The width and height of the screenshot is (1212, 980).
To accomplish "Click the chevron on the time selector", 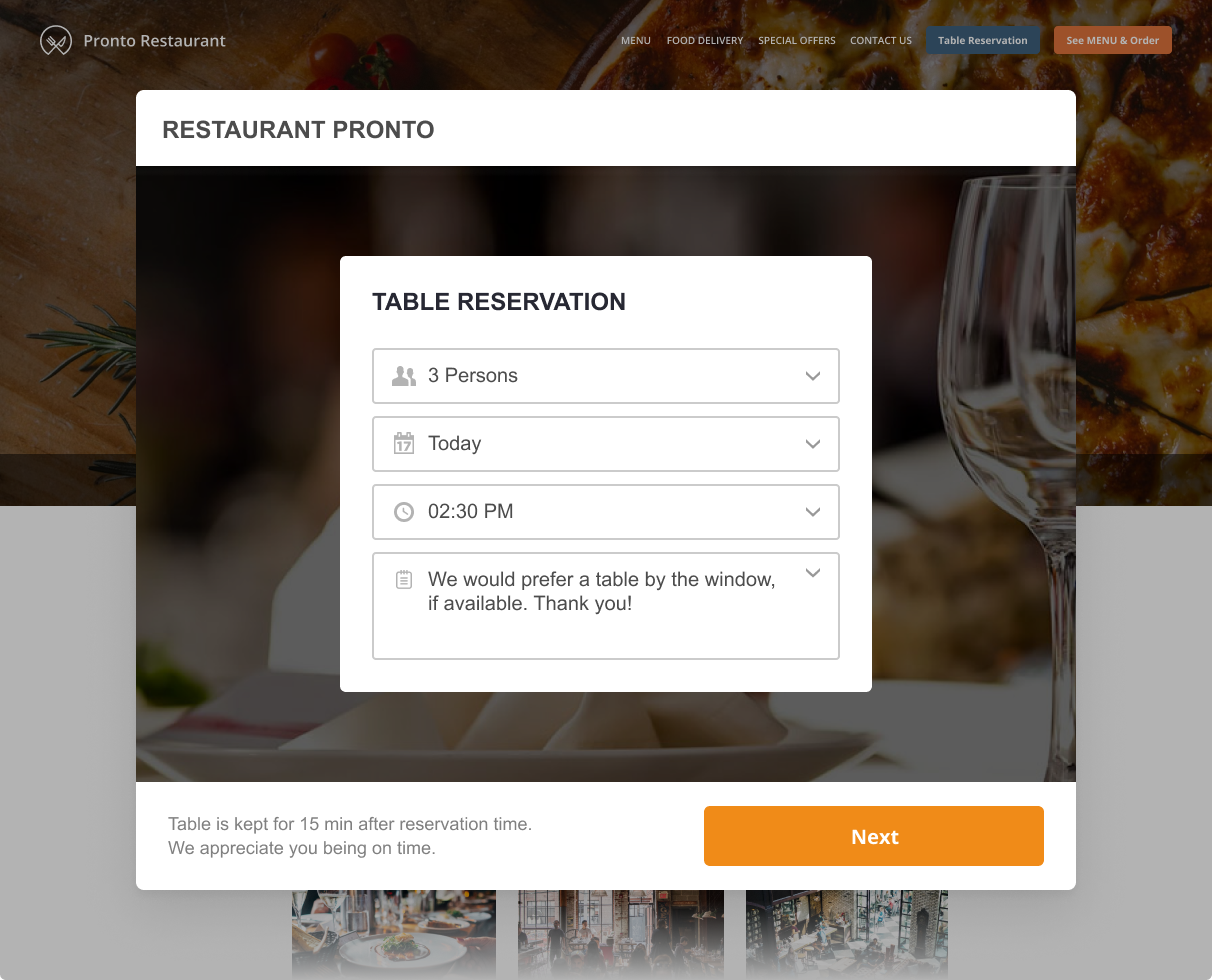I will pyautogui.click(x=813, y=512).
